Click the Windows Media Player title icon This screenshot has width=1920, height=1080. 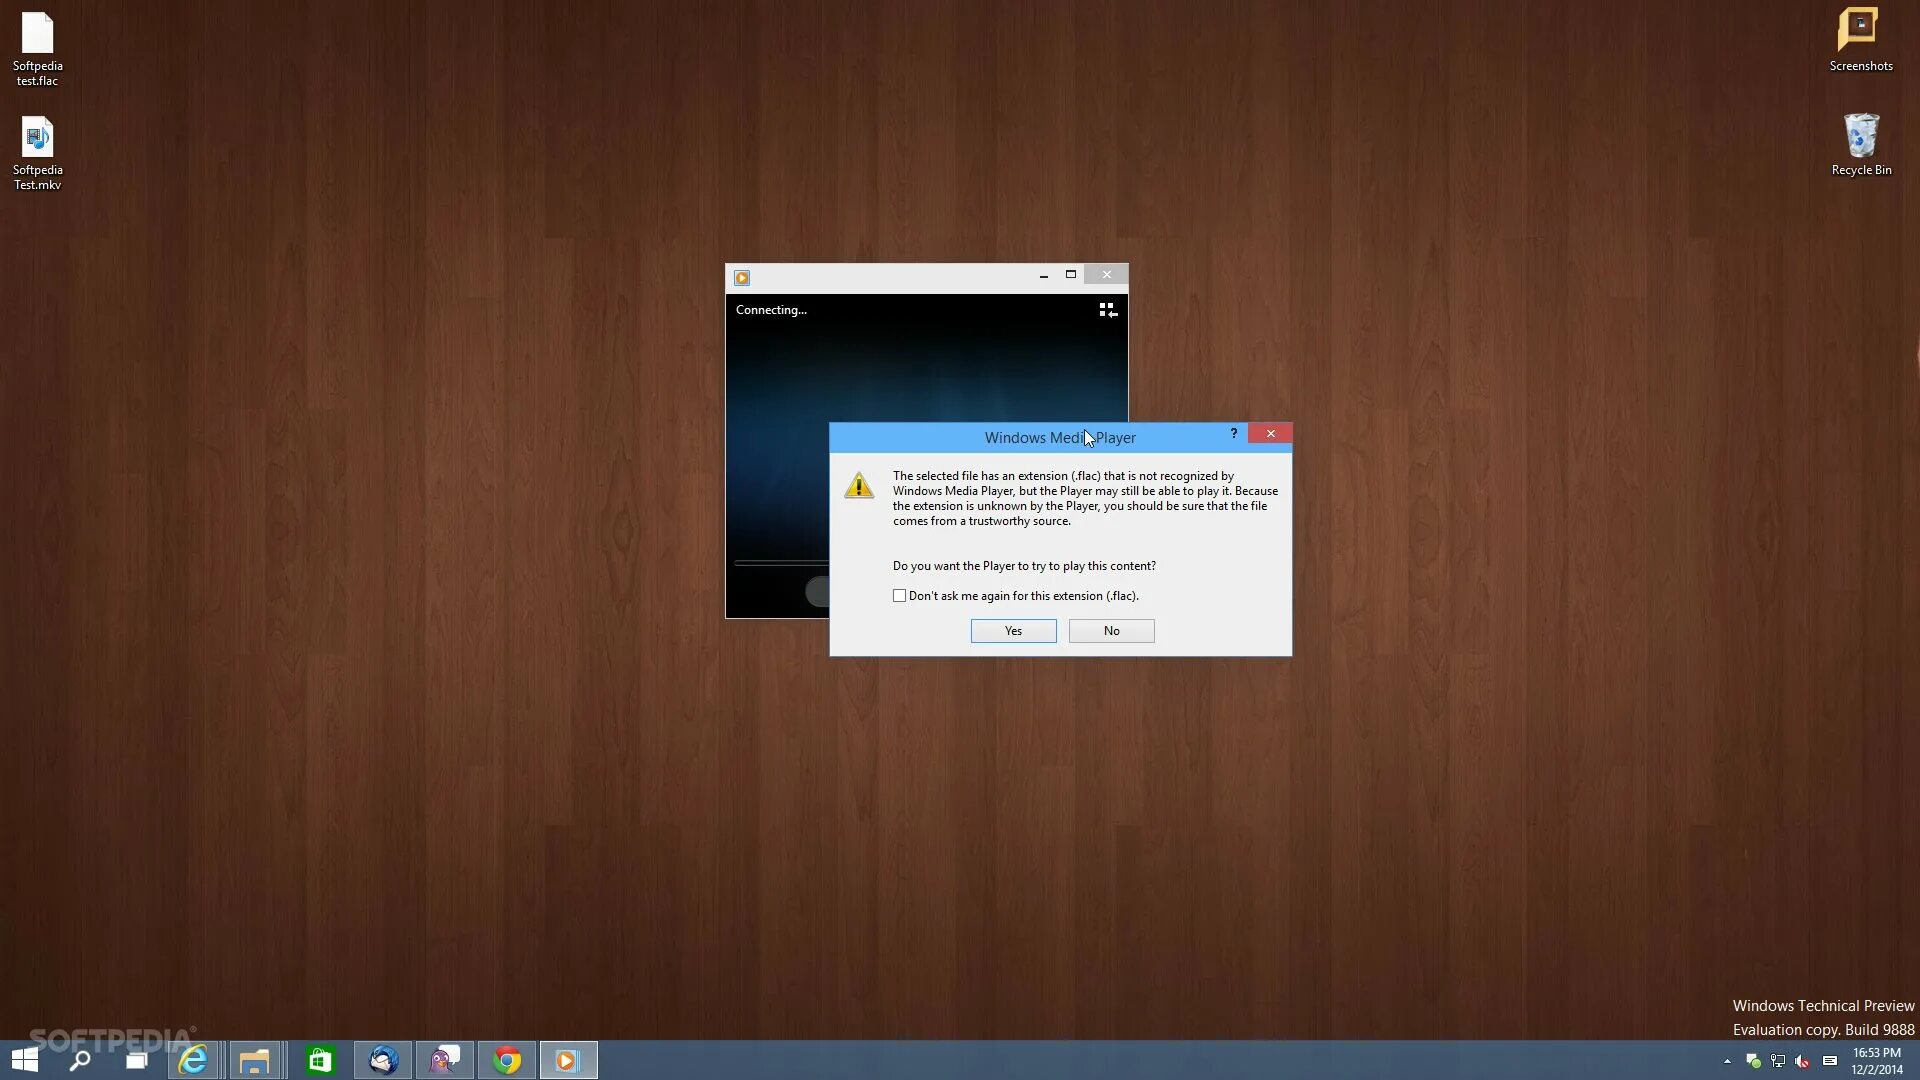click(742, 278)
